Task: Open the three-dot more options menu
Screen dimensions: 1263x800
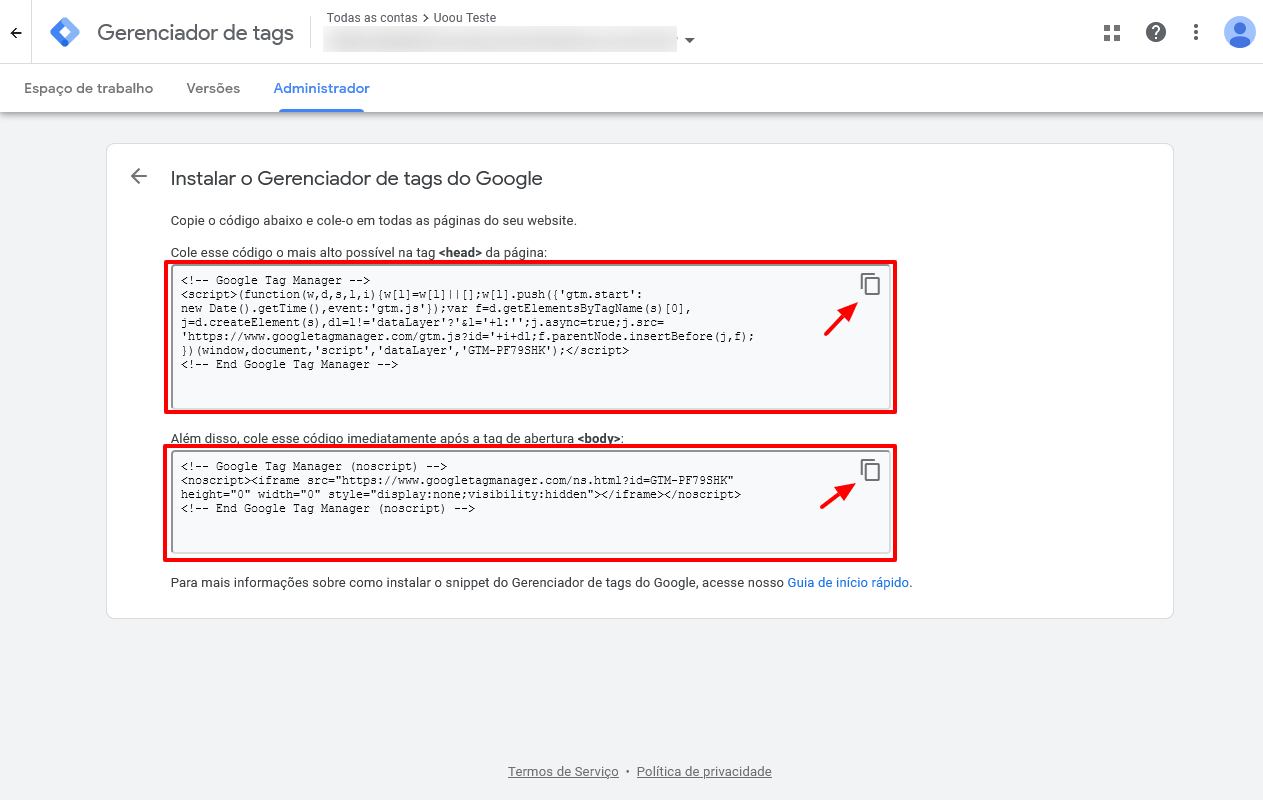Action: click(1196, 32)
